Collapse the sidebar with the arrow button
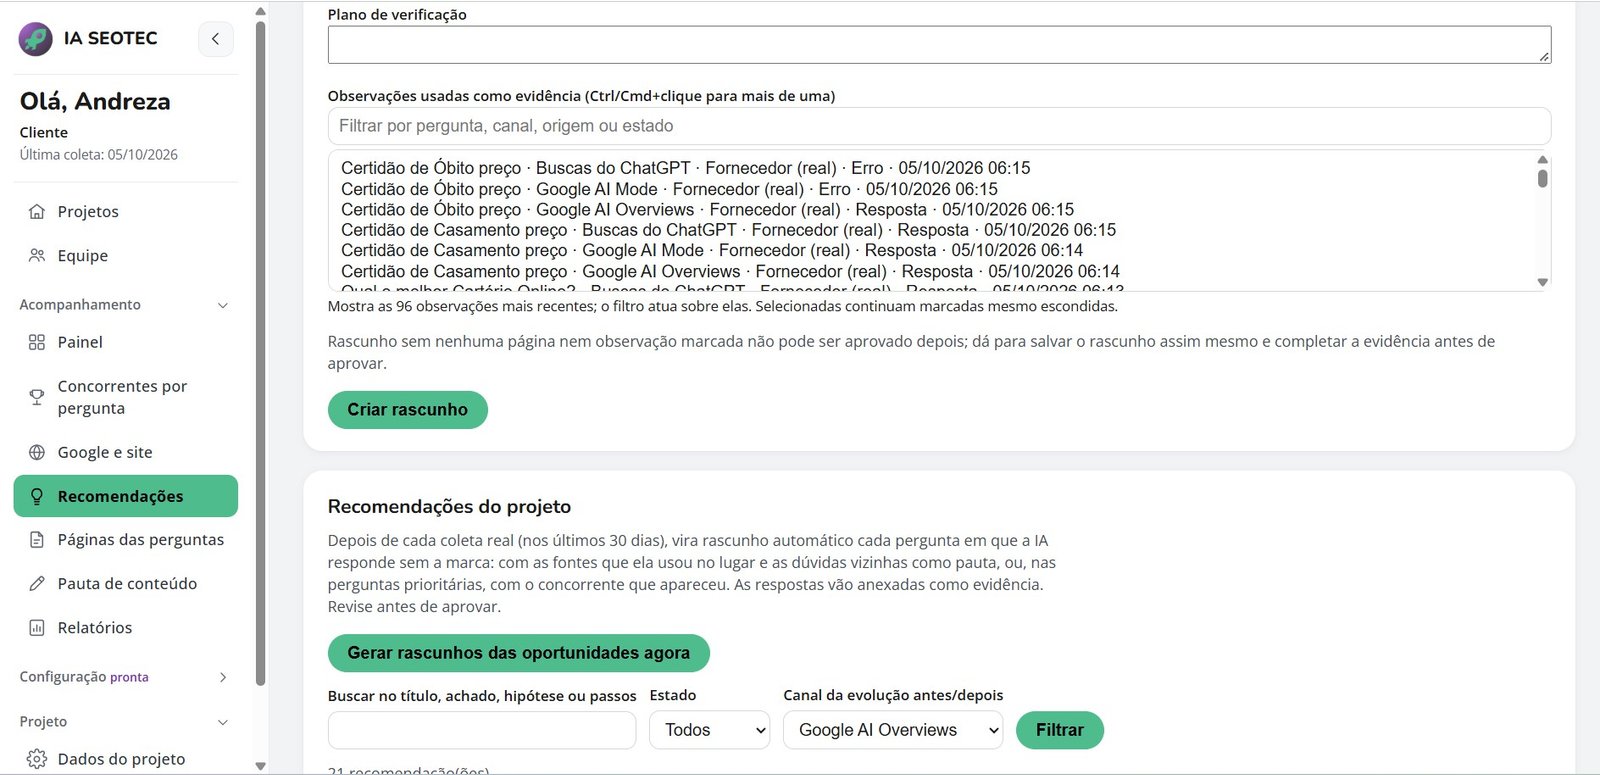Viewport: 1600px width, 775px height. tap(215, 39)
